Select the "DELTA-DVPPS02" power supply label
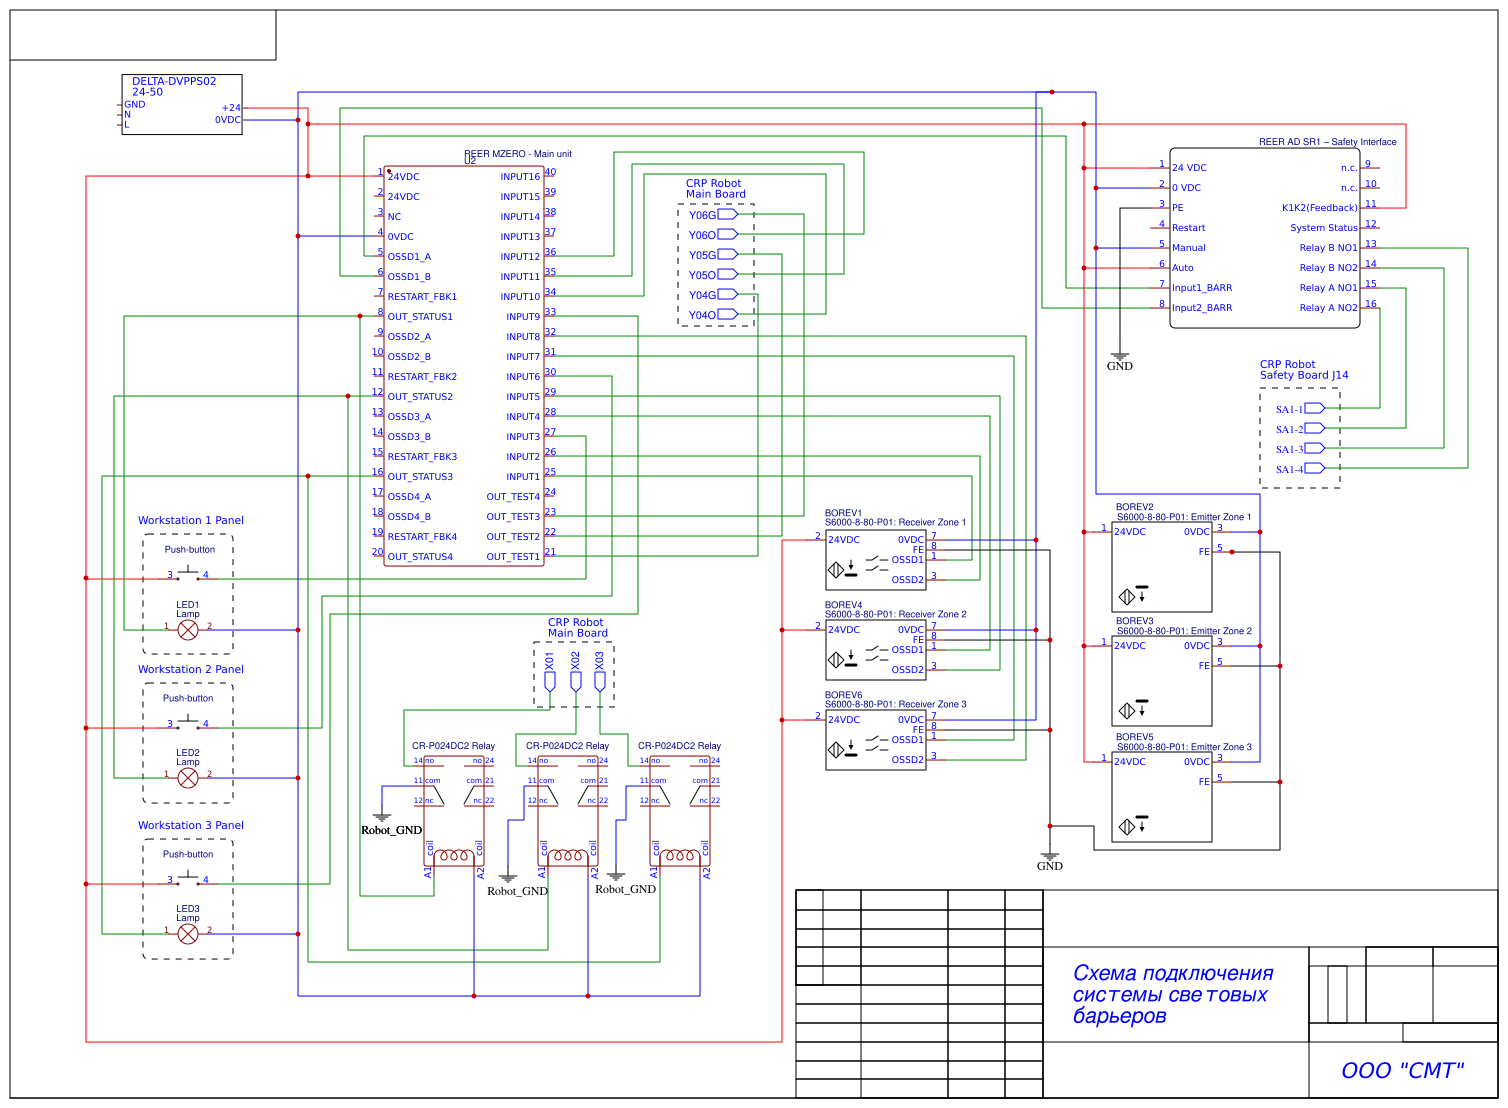The width and height of the screenshot is (1508, 1108). (174, 81)
